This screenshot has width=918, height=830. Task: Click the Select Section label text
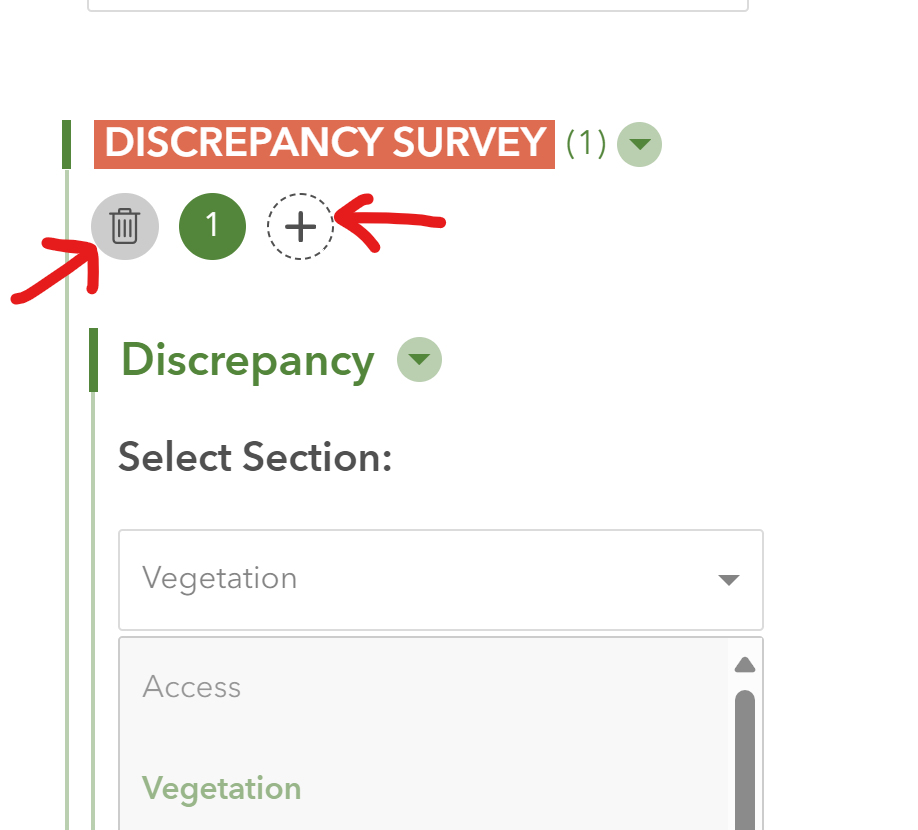pyautogui.click(x=255, y=457)
